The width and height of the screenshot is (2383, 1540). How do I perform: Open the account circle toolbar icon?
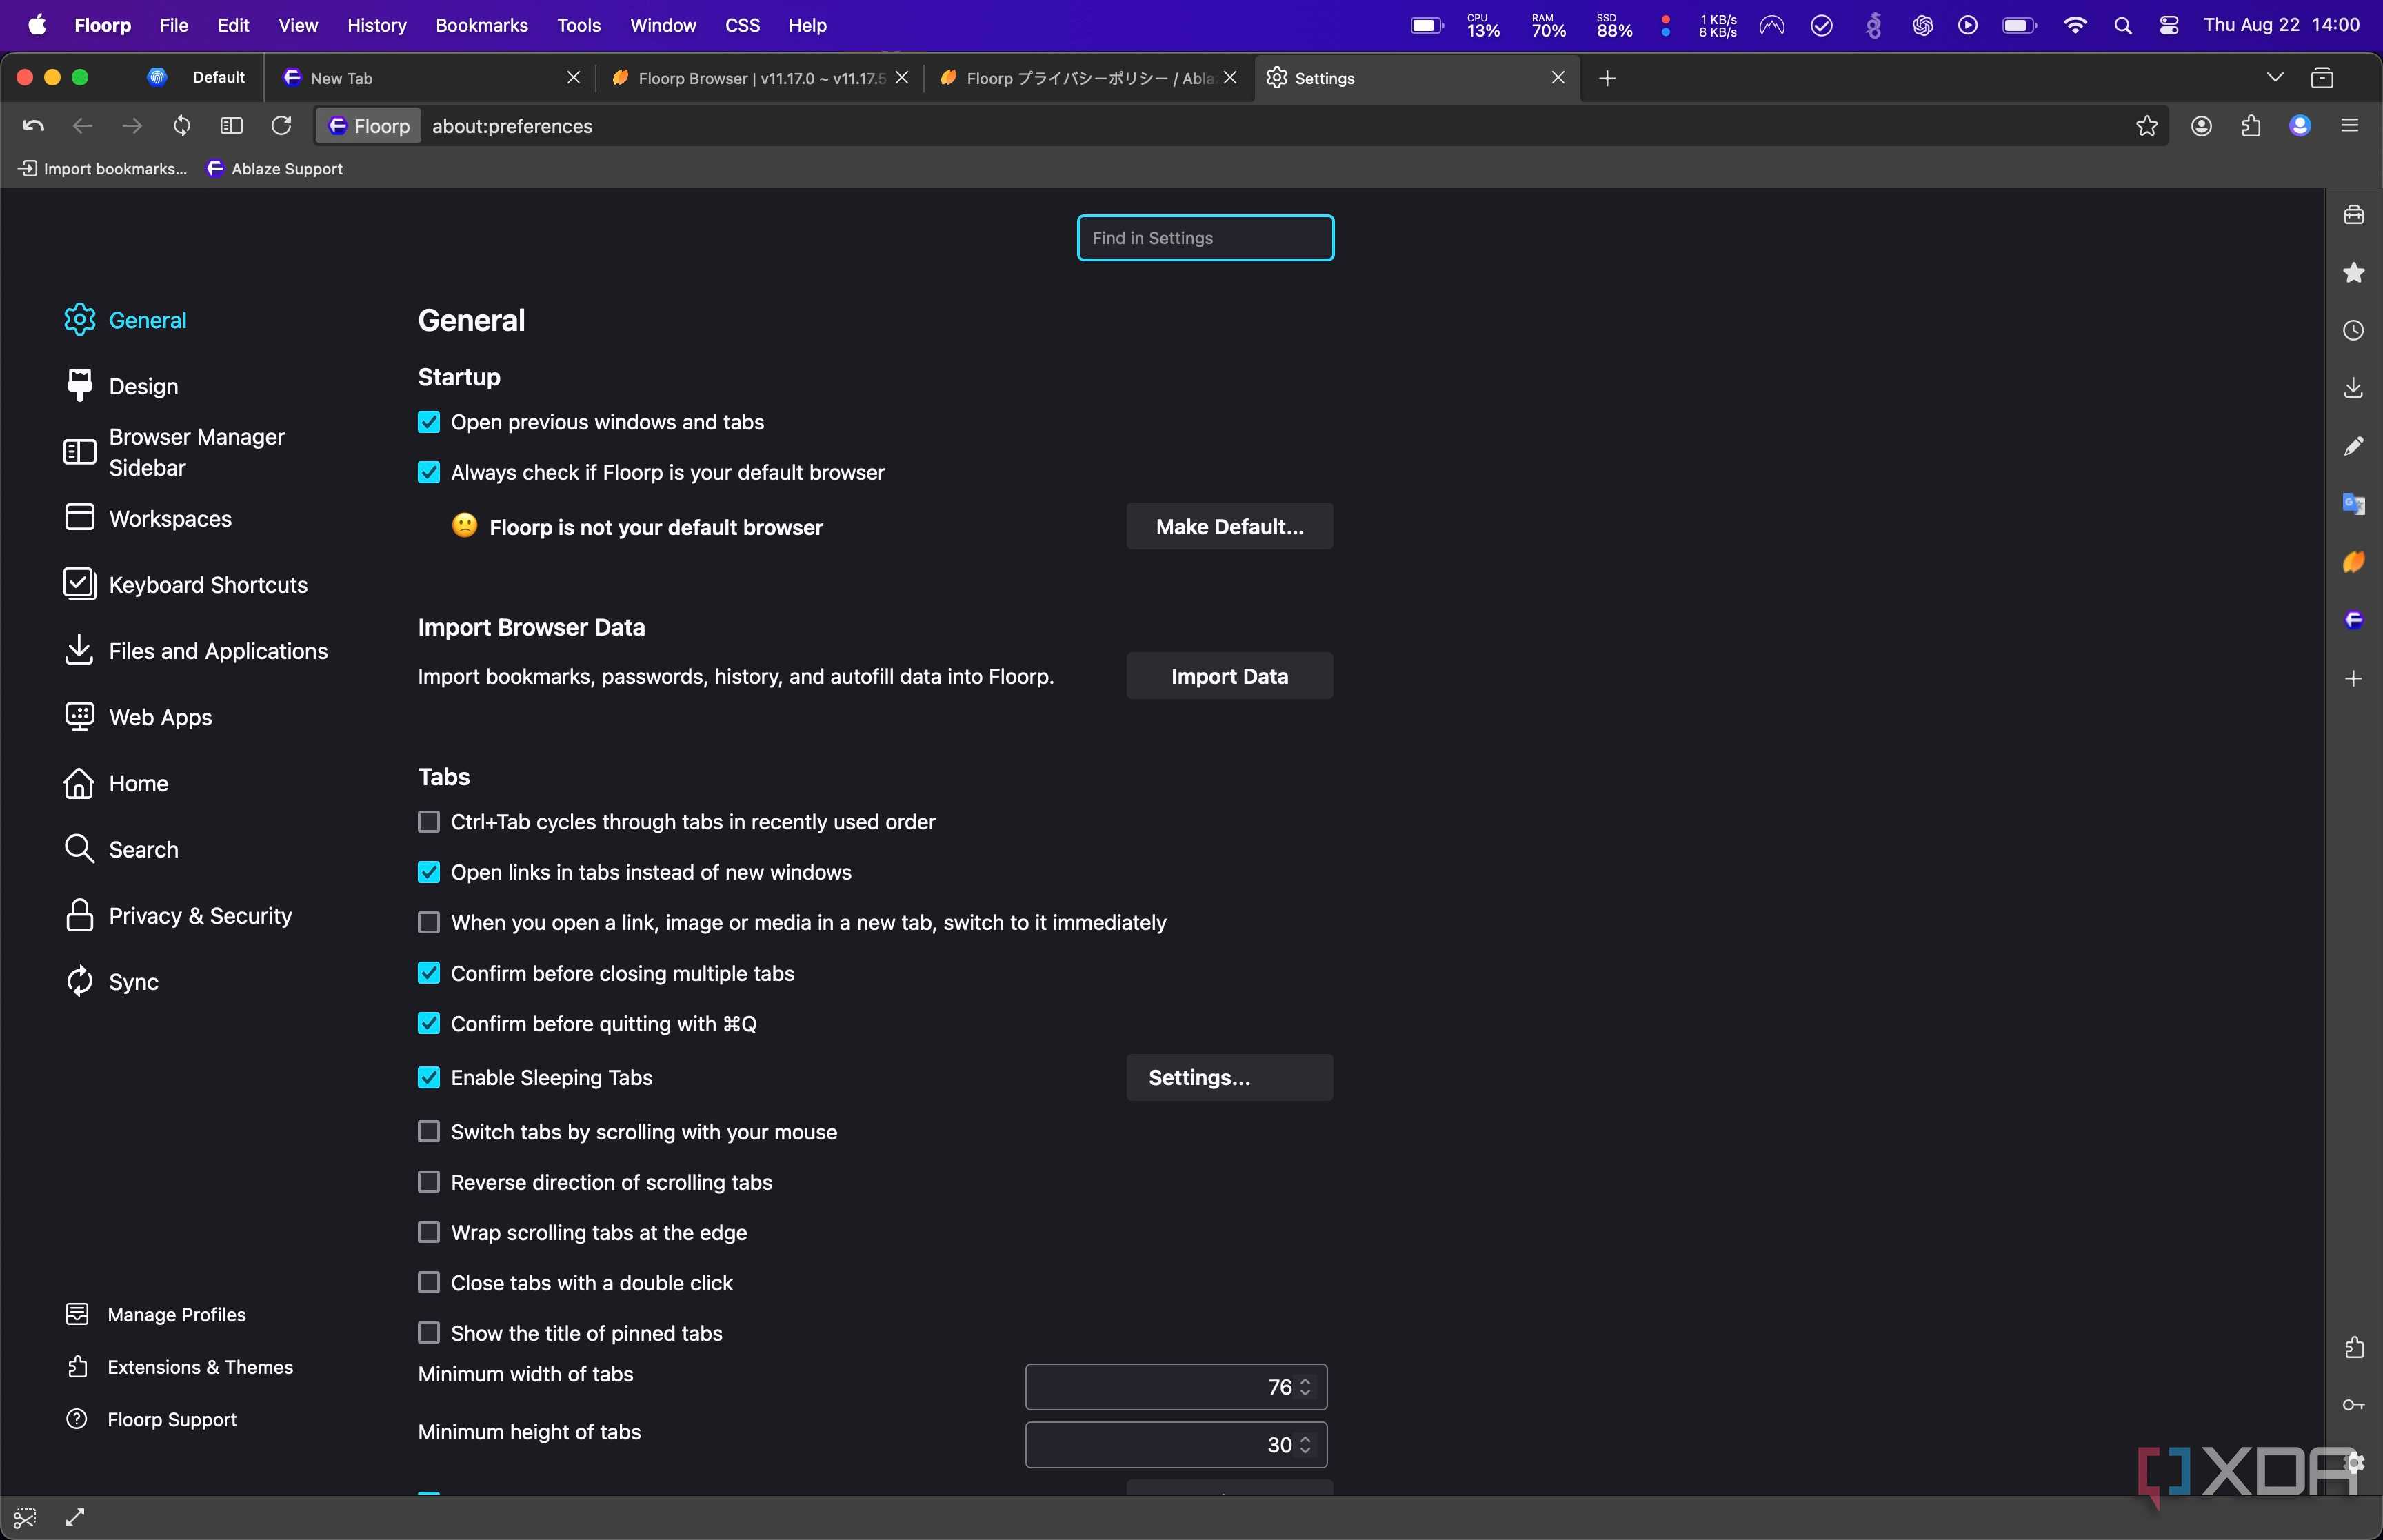click(x=2201, y=126)
